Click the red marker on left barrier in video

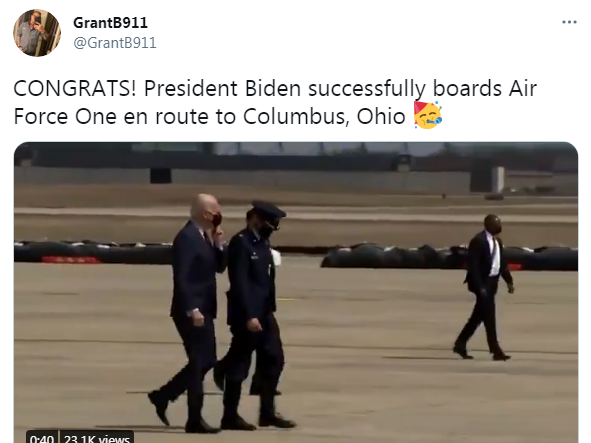71,259
